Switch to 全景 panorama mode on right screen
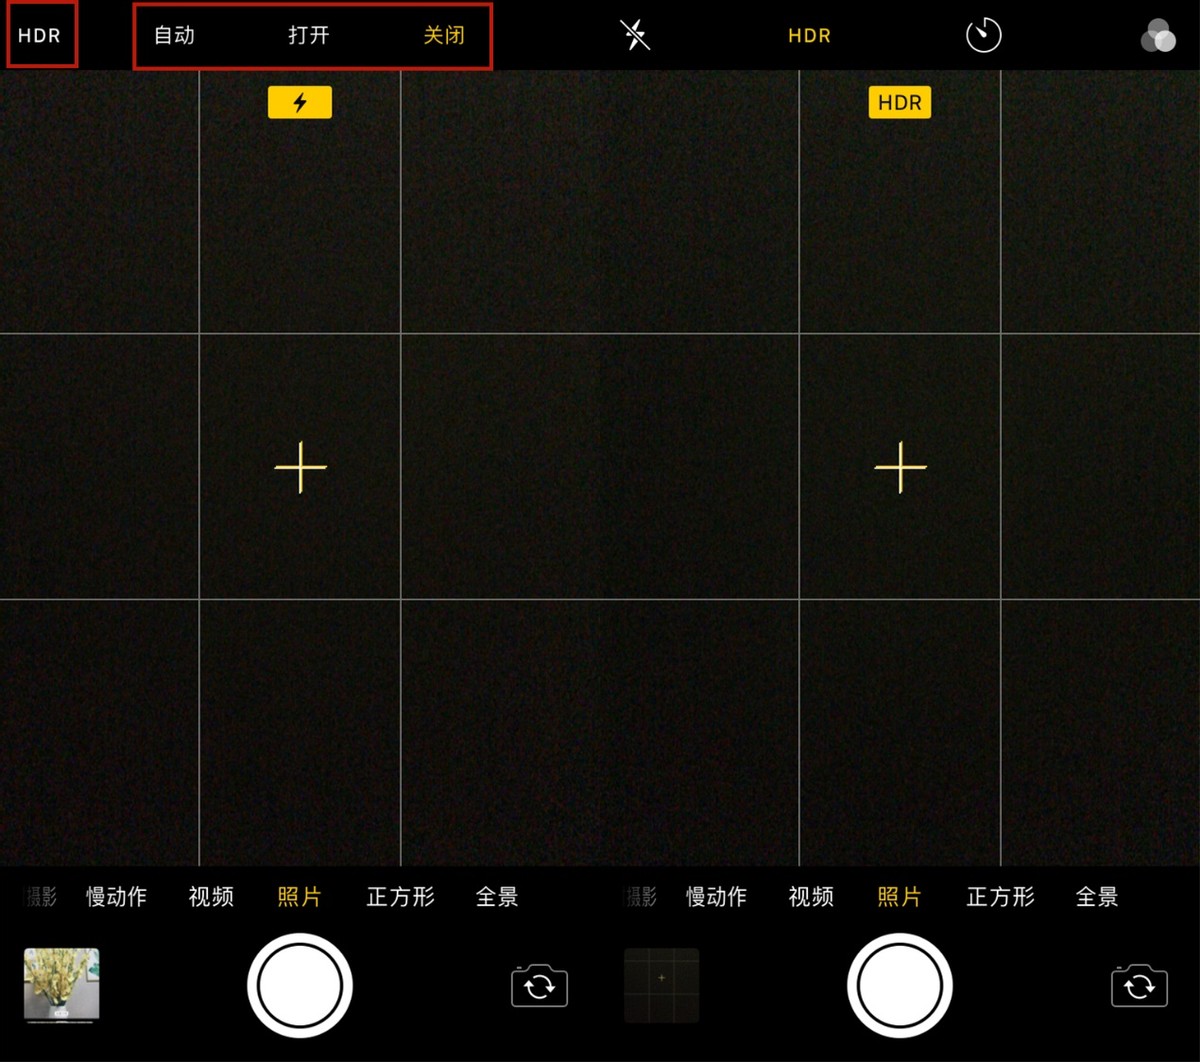 click(x=1096, y=897)
